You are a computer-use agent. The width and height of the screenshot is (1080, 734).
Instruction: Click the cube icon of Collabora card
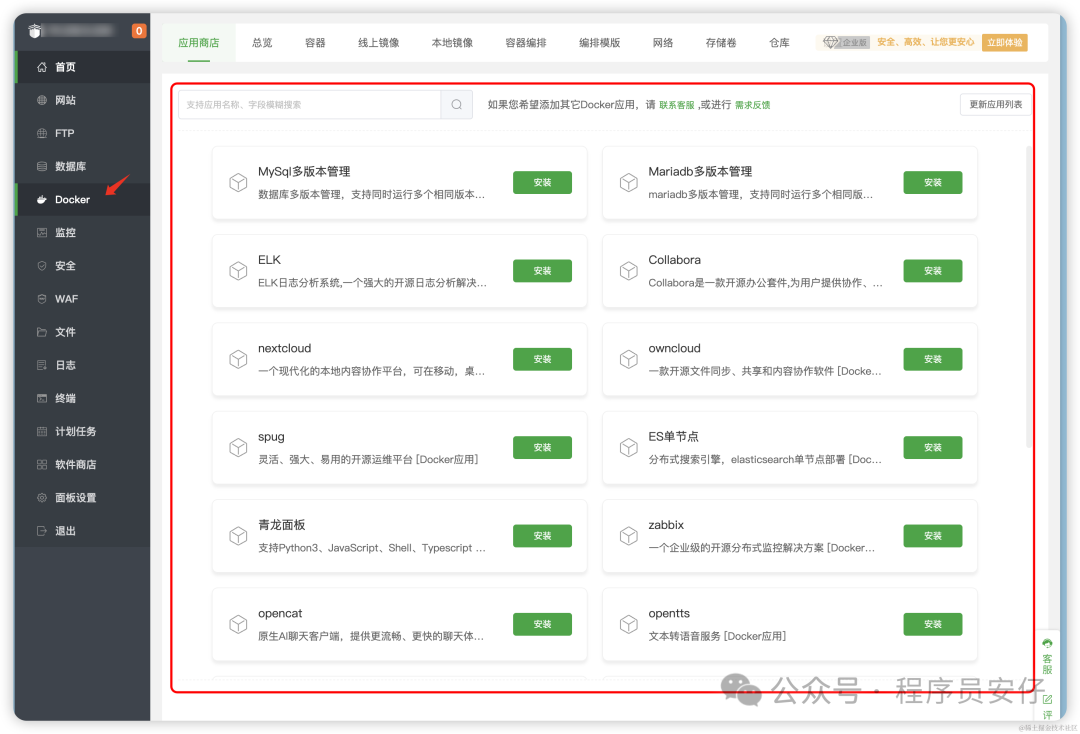tap(629, 271)
